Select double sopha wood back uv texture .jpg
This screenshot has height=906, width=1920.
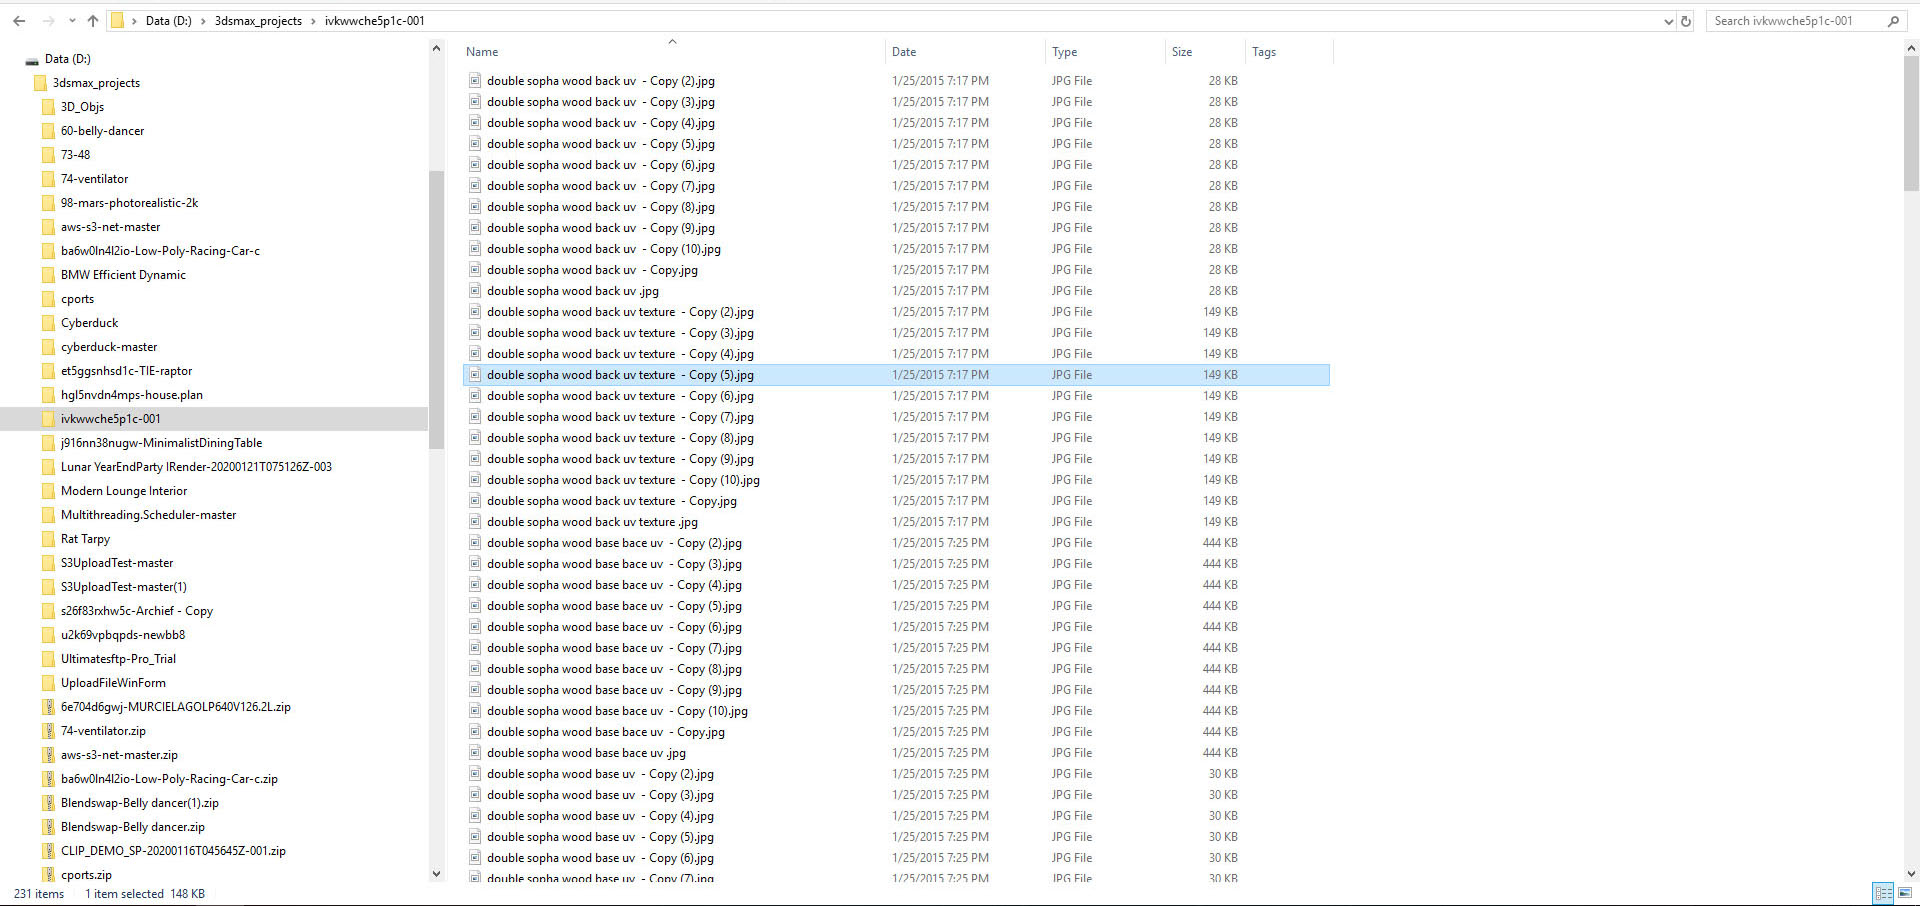(592, 522)
